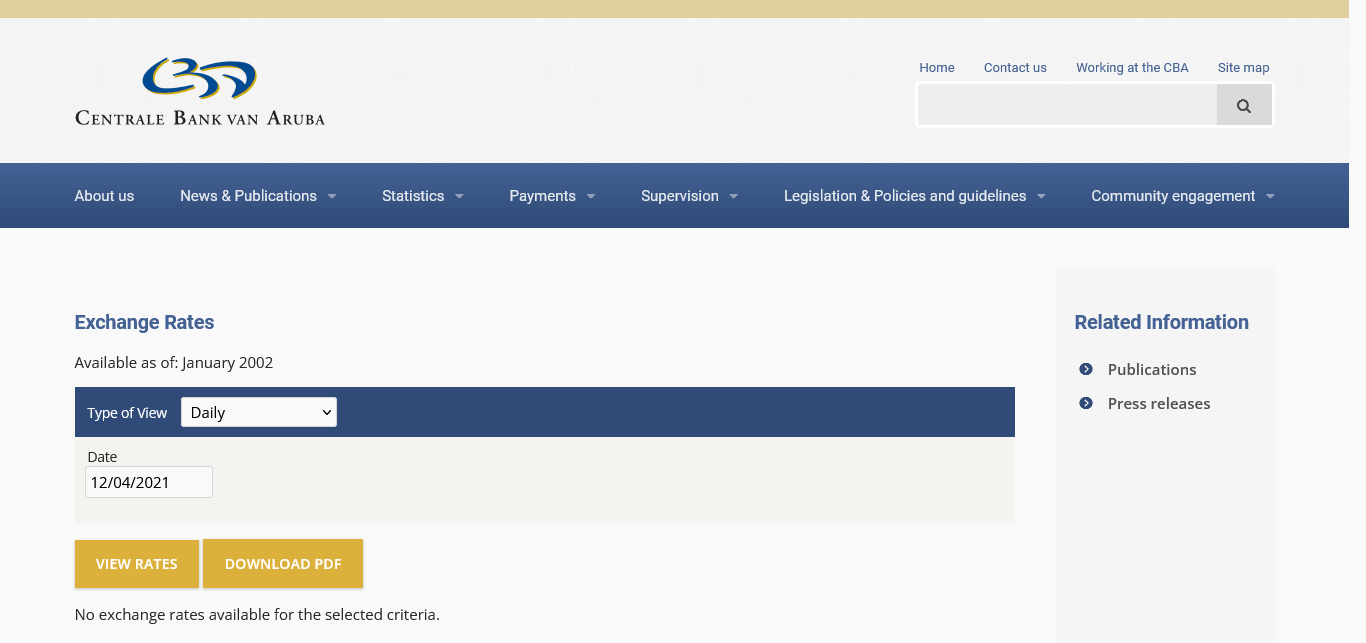Expand the Payments menu
Viewport: 1366px width, 643px height.
coord(551,196)
